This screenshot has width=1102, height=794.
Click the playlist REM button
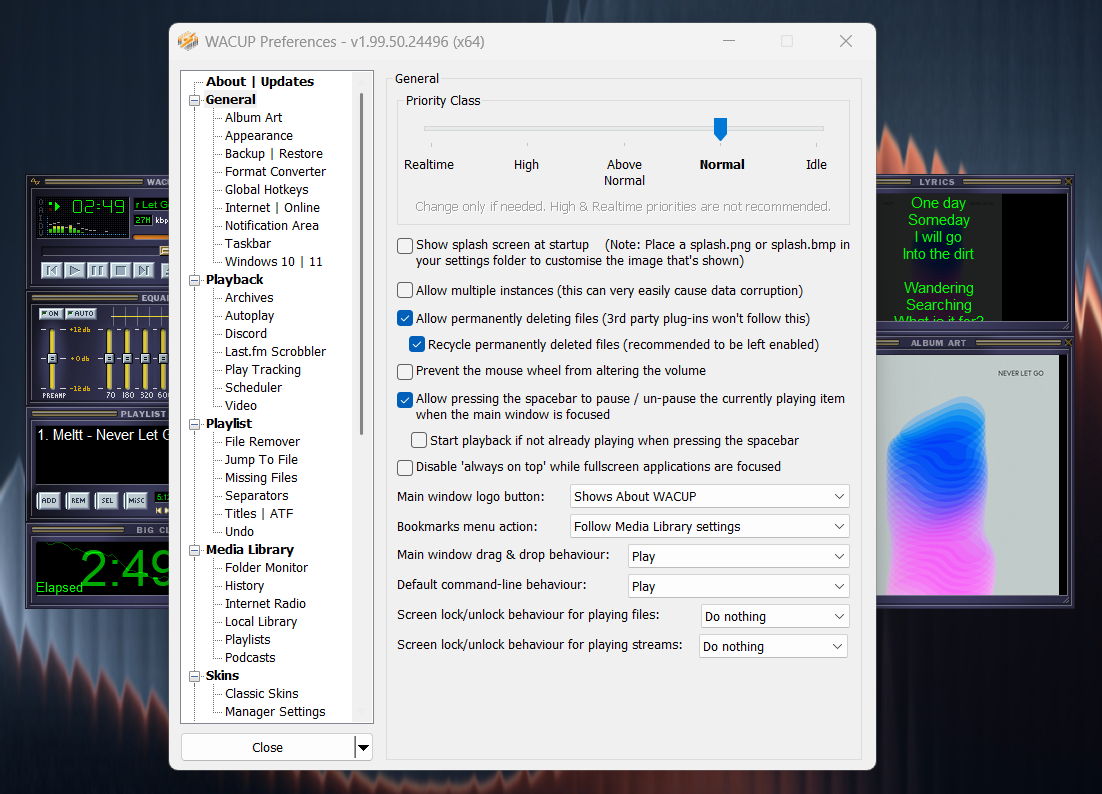pyautogui.click(x=78, y=500)
